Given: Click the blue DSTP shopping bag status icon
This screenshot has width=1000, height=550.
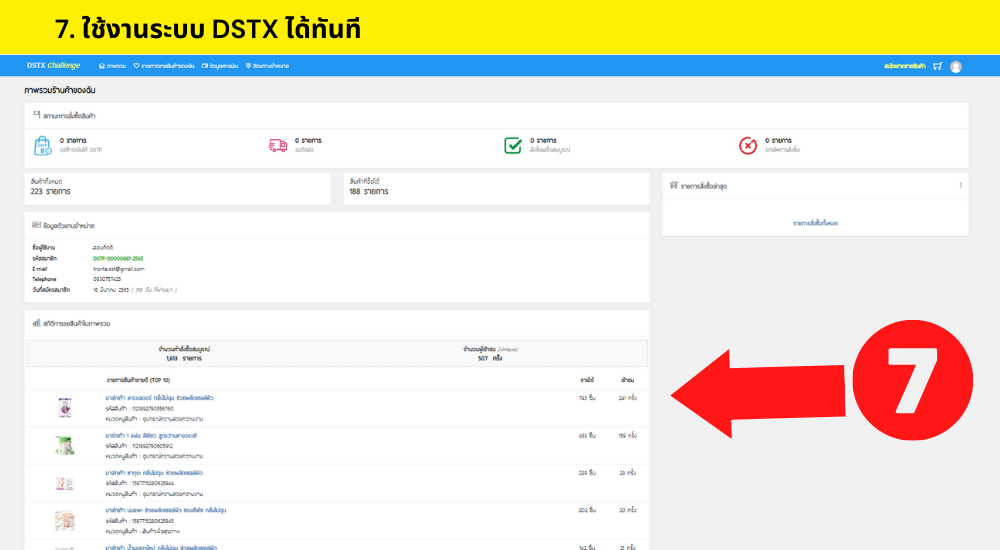Looking at the screenshot, I should pyautogui.click(x=42, y=145).
